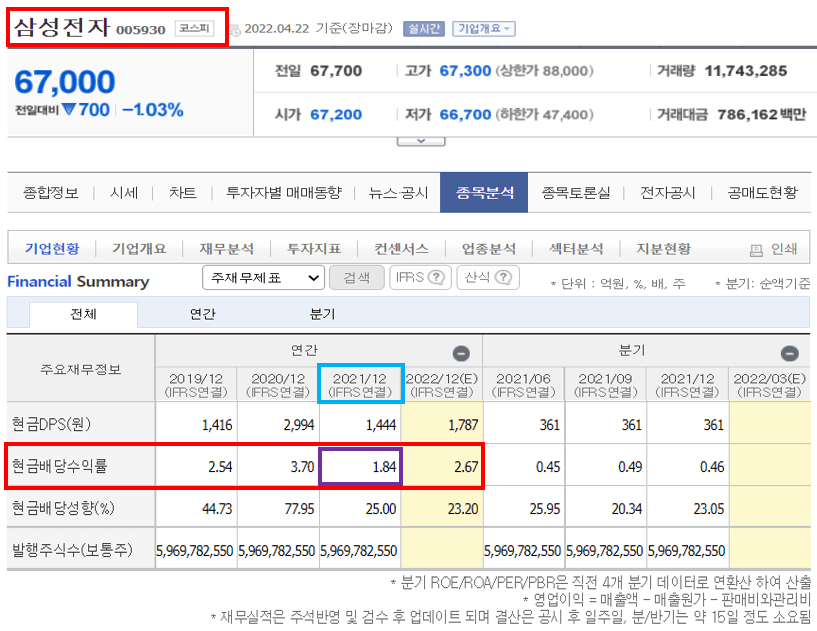817x631 pixels.
Task: Select the 섹터분석 sub-tab
Action: (576, 249)
